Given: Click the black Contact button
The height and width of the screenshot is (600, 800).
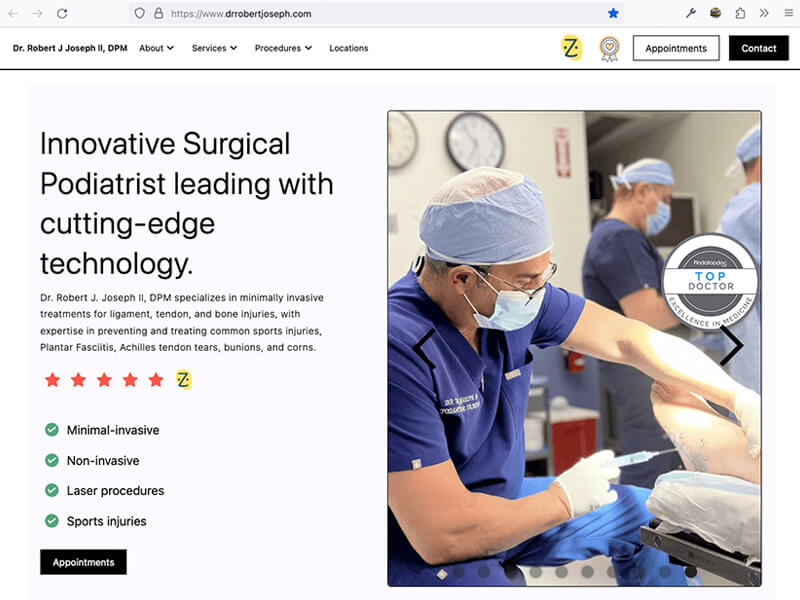Looking at the screenshot, I should pos(759,48).
